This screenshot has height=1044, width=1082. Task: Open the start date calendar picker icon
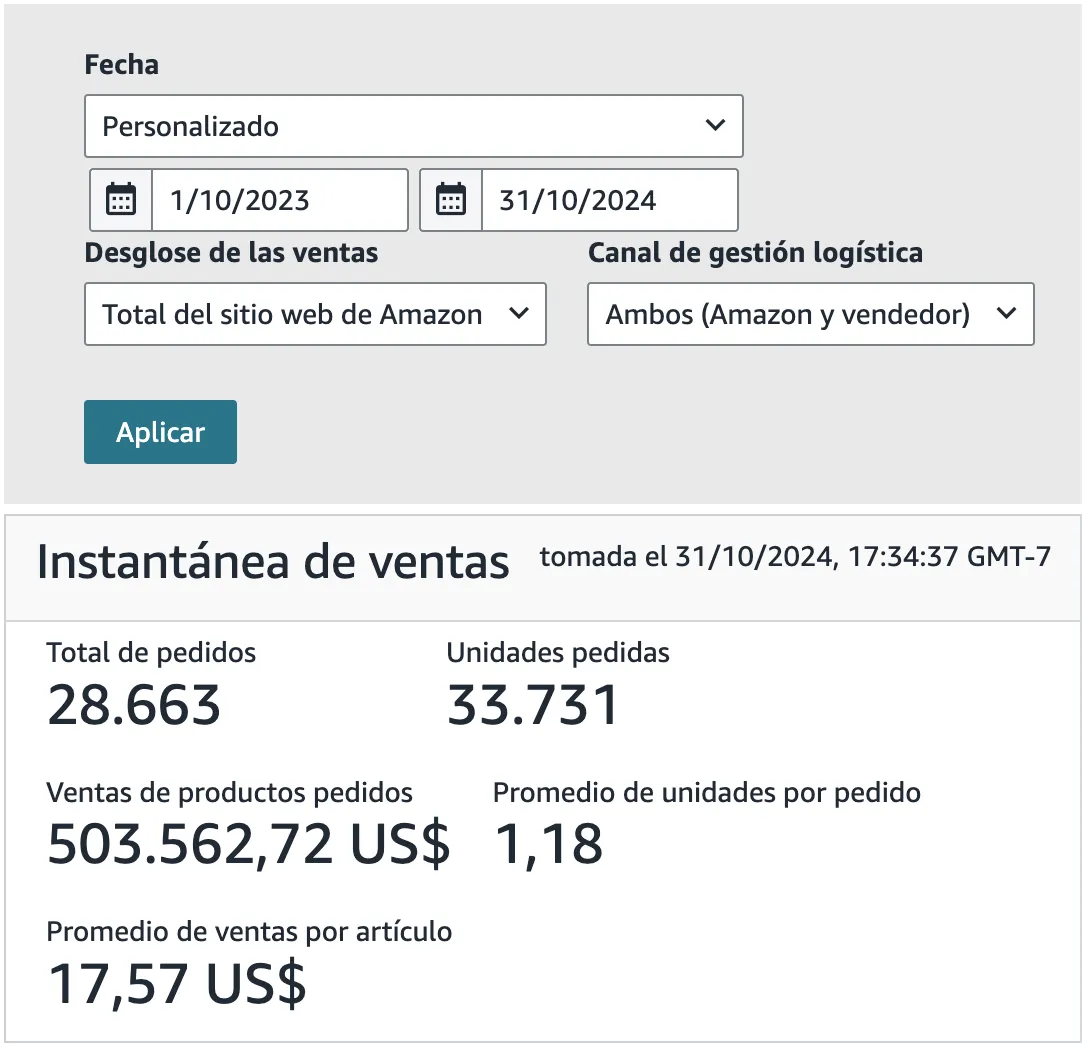click(x=121, y=200)
